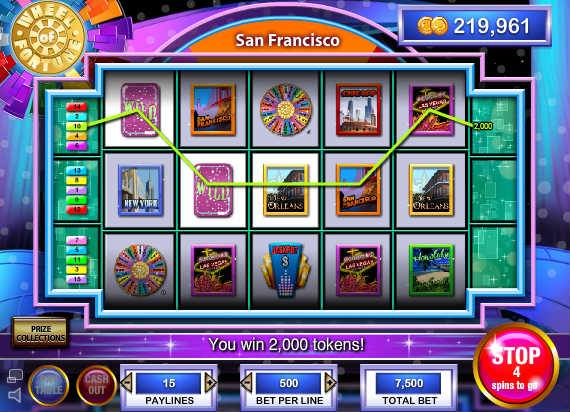
Task: Click the Honolulu beach reel symbol
Action: [431, 270]
